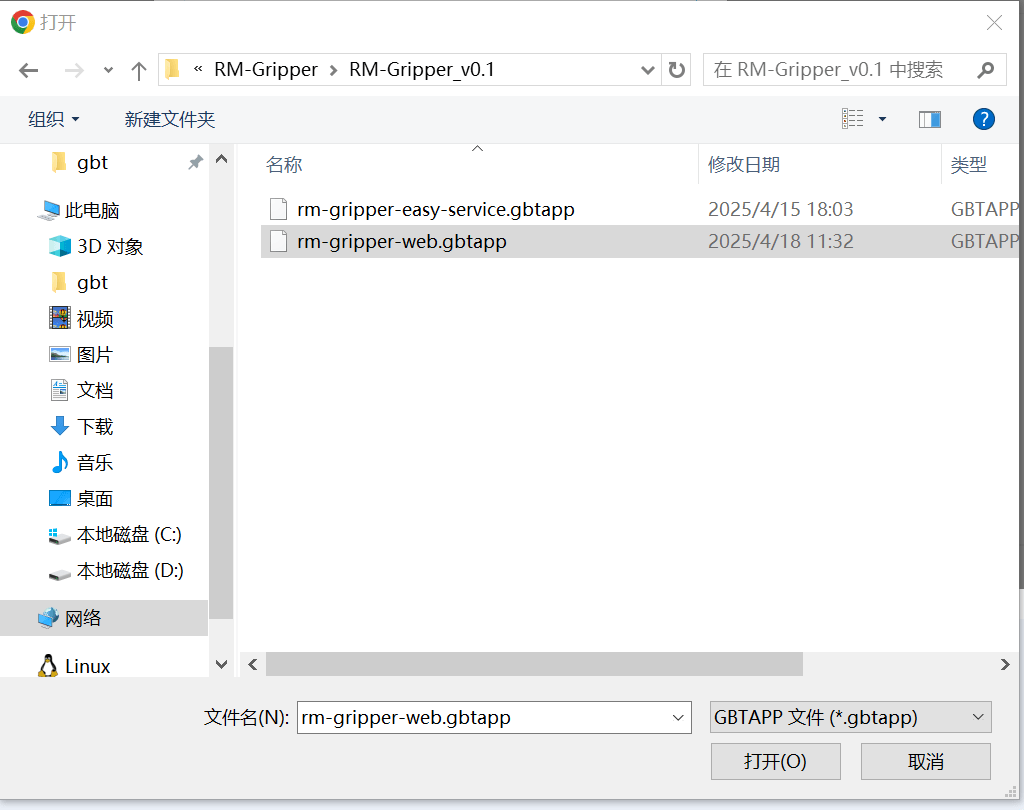Go up one folder level
Image resolution: width=1024 pixels, height=810 pixels.
tap(139, 70)
